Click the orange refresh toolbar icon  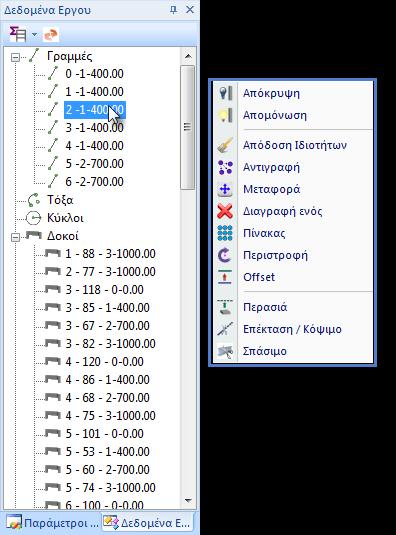point(51,34)
